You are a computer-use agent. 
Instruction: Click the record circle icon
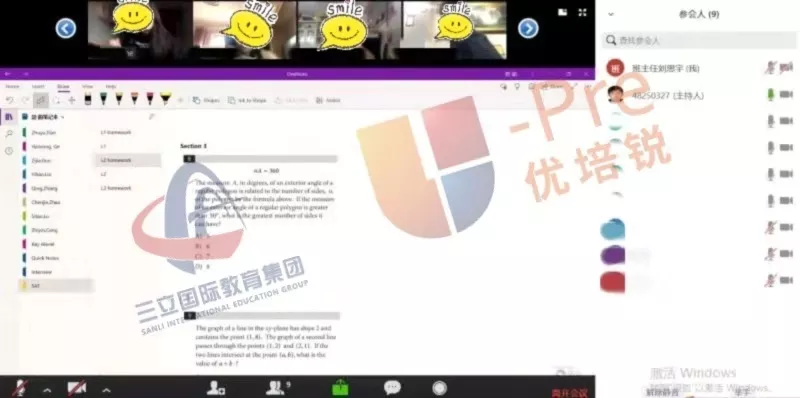[x=439, y=388]
